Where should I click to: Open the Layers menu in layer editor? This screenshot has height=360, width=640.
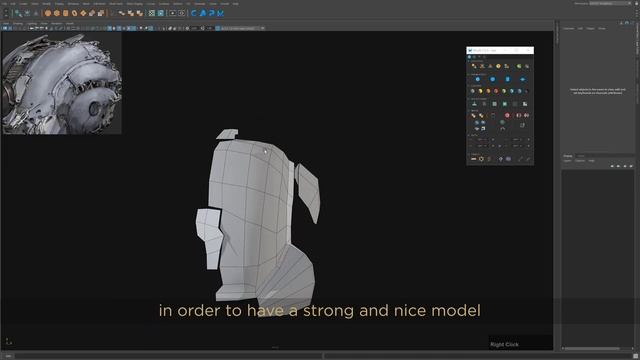coord(567,161)
